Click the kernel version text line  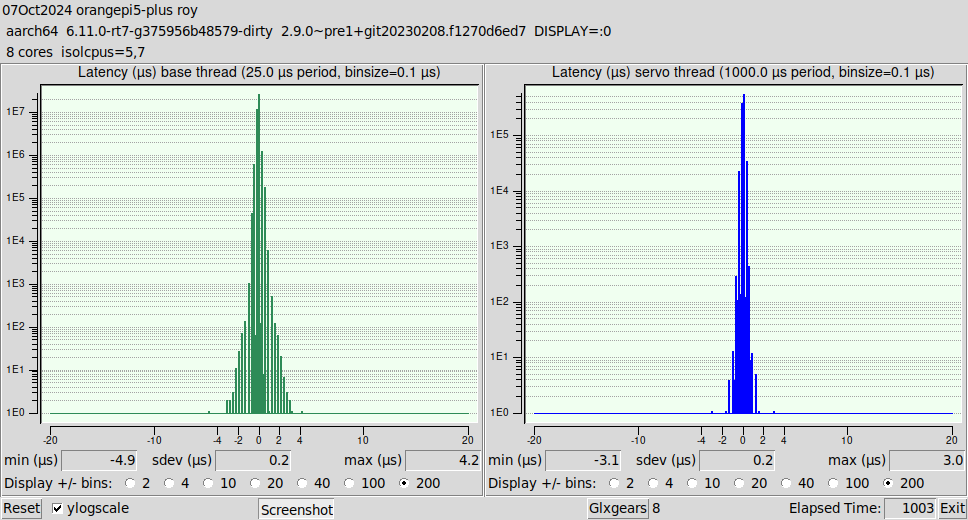(309, 31)
